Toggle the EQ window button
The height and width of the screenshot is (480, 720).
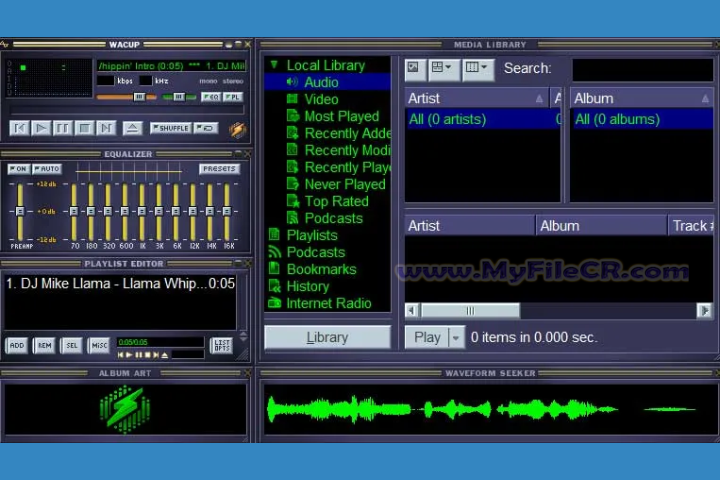(x=211, y=97)
